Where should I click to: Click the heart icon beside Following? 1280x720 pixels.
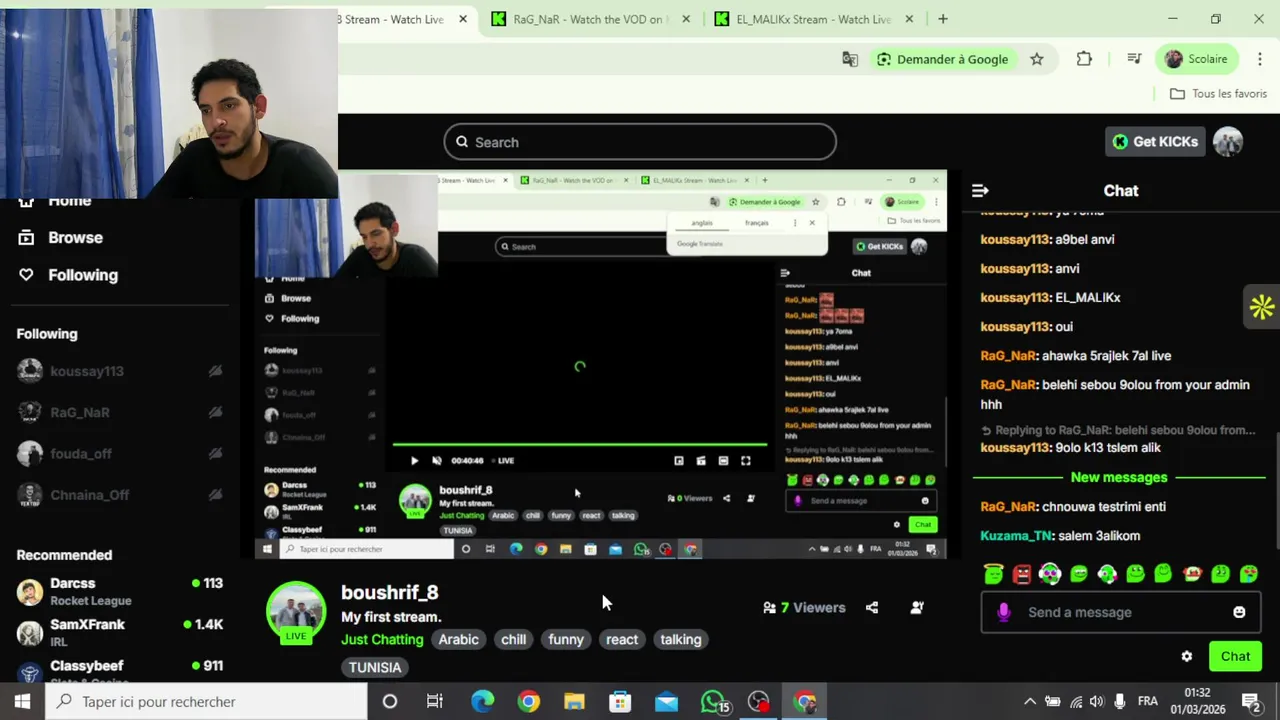point(26,274)
